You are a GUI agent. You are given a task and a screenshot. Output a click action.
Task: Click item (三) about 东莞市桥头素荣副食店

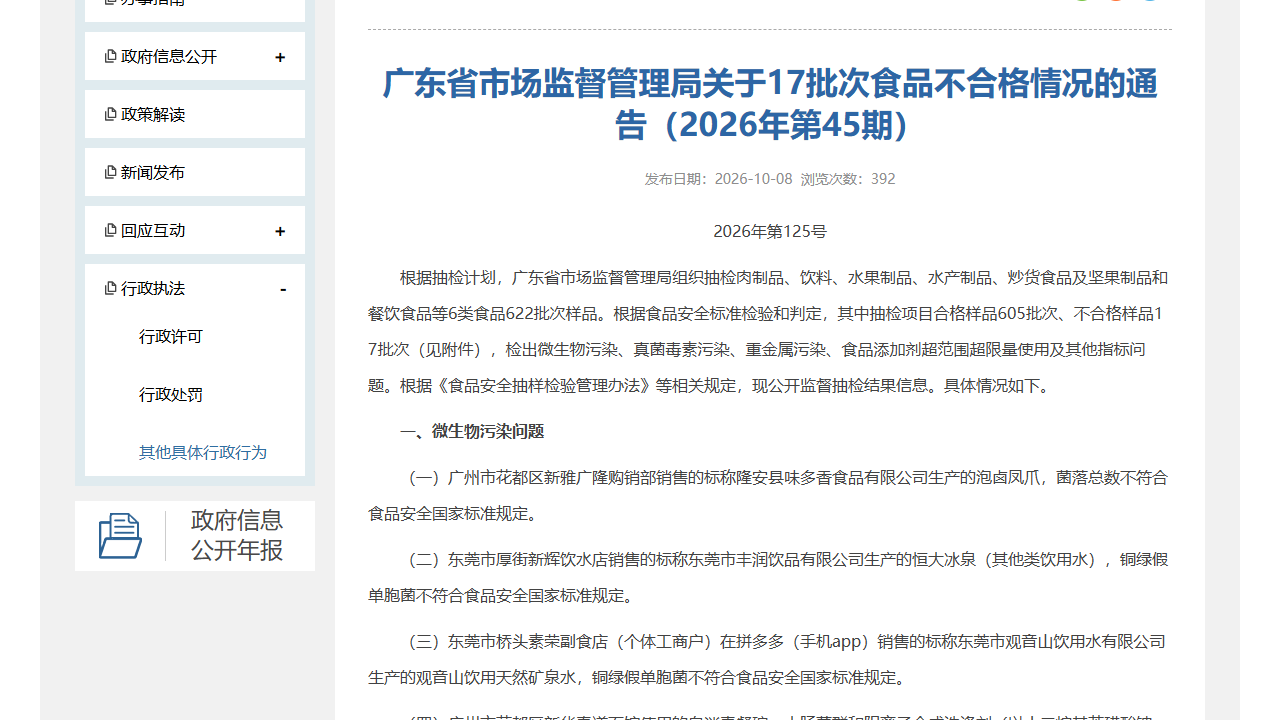coord(770,660)
